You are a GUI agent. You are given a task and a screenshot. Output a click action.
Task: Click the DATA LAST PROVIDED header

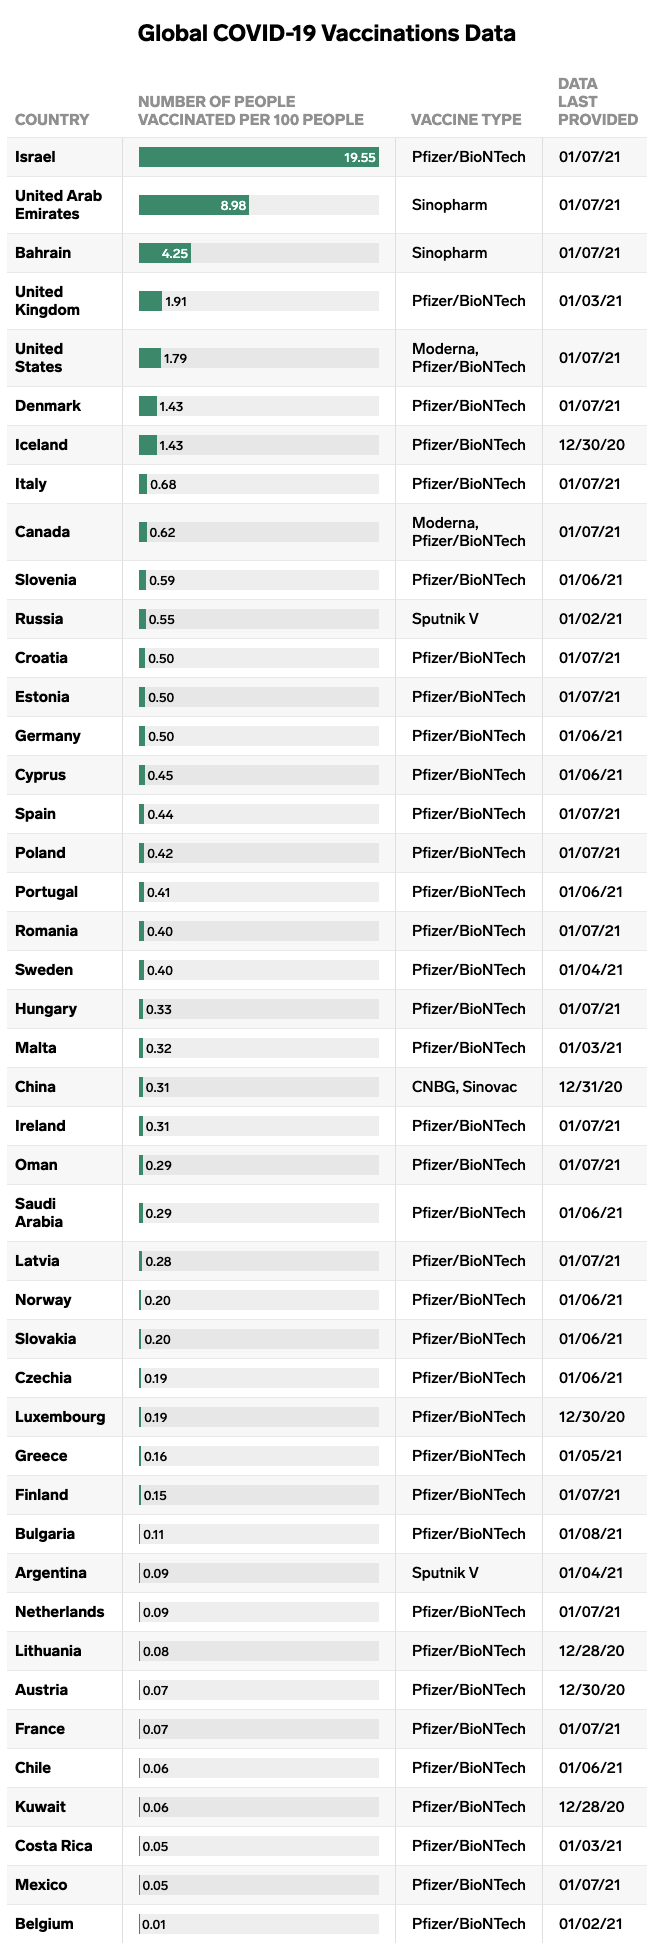597,102
